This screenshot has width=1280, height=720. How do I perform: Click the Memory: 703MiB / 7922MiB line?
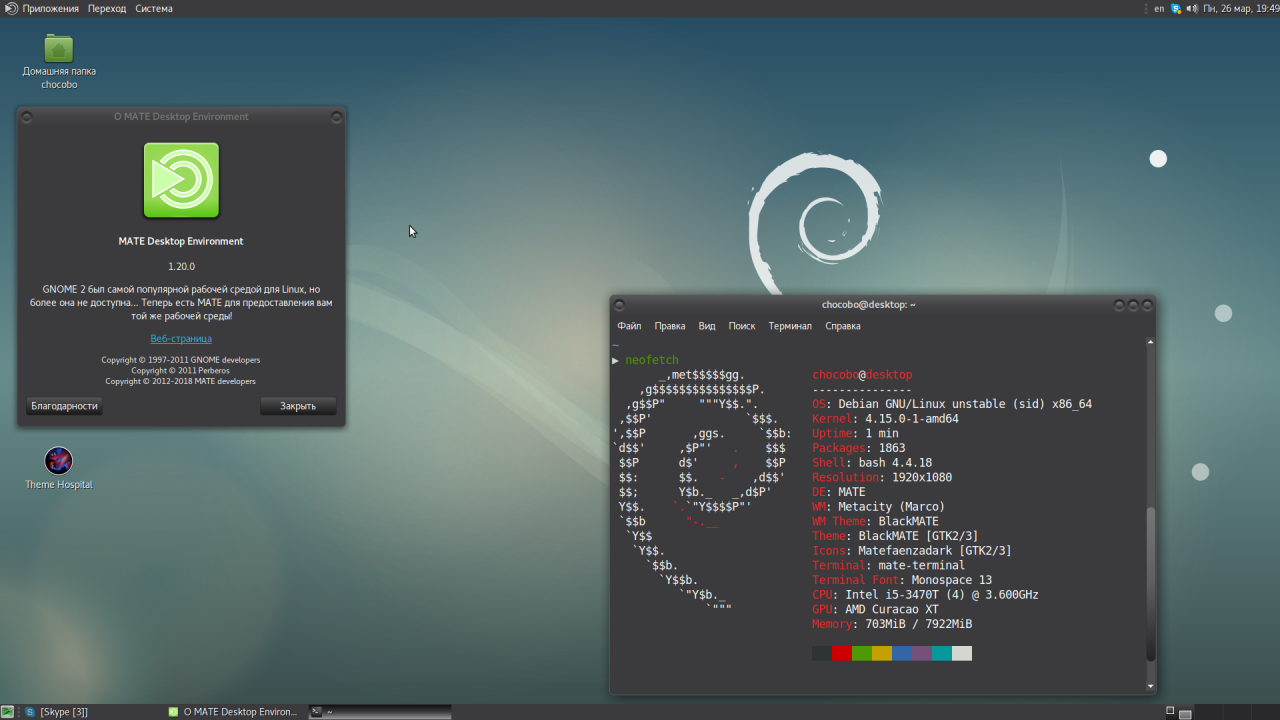coord(892,624)
